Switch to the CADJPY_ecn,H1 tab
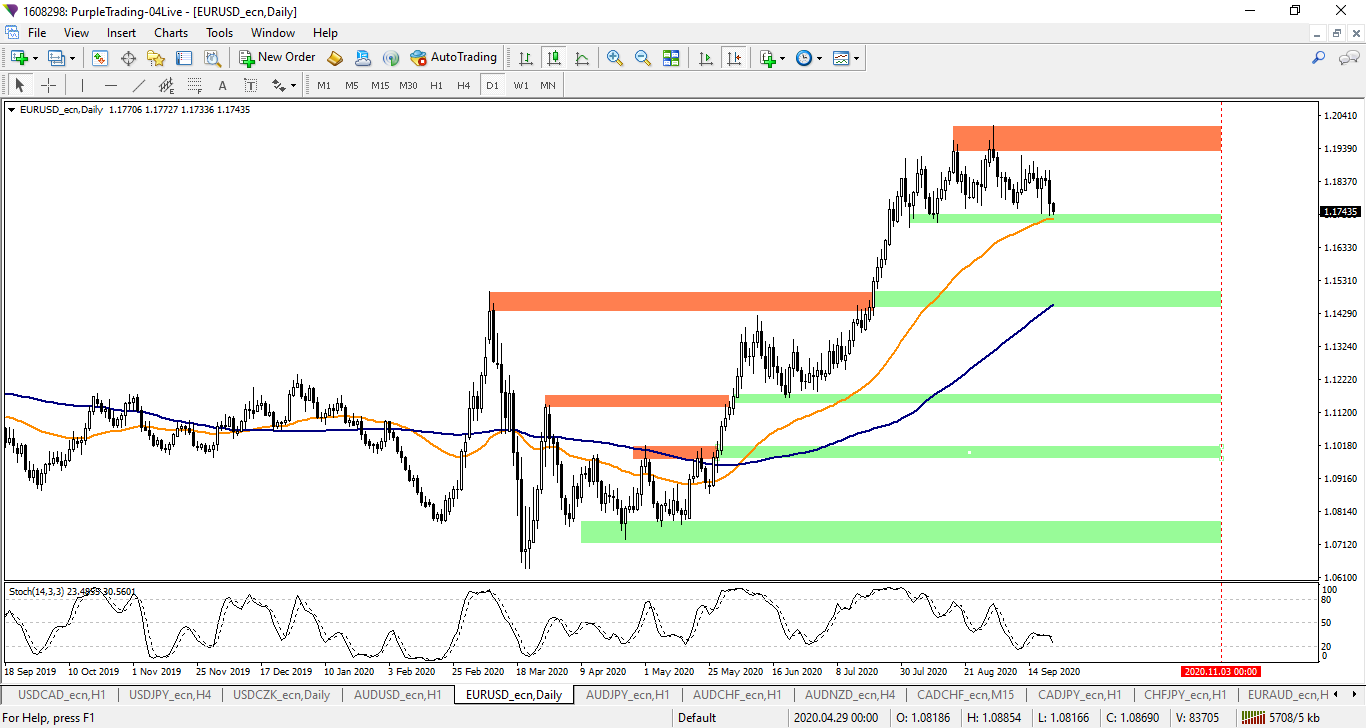The width and height of the screenshot is (1366, 728). pos(1082,694)
